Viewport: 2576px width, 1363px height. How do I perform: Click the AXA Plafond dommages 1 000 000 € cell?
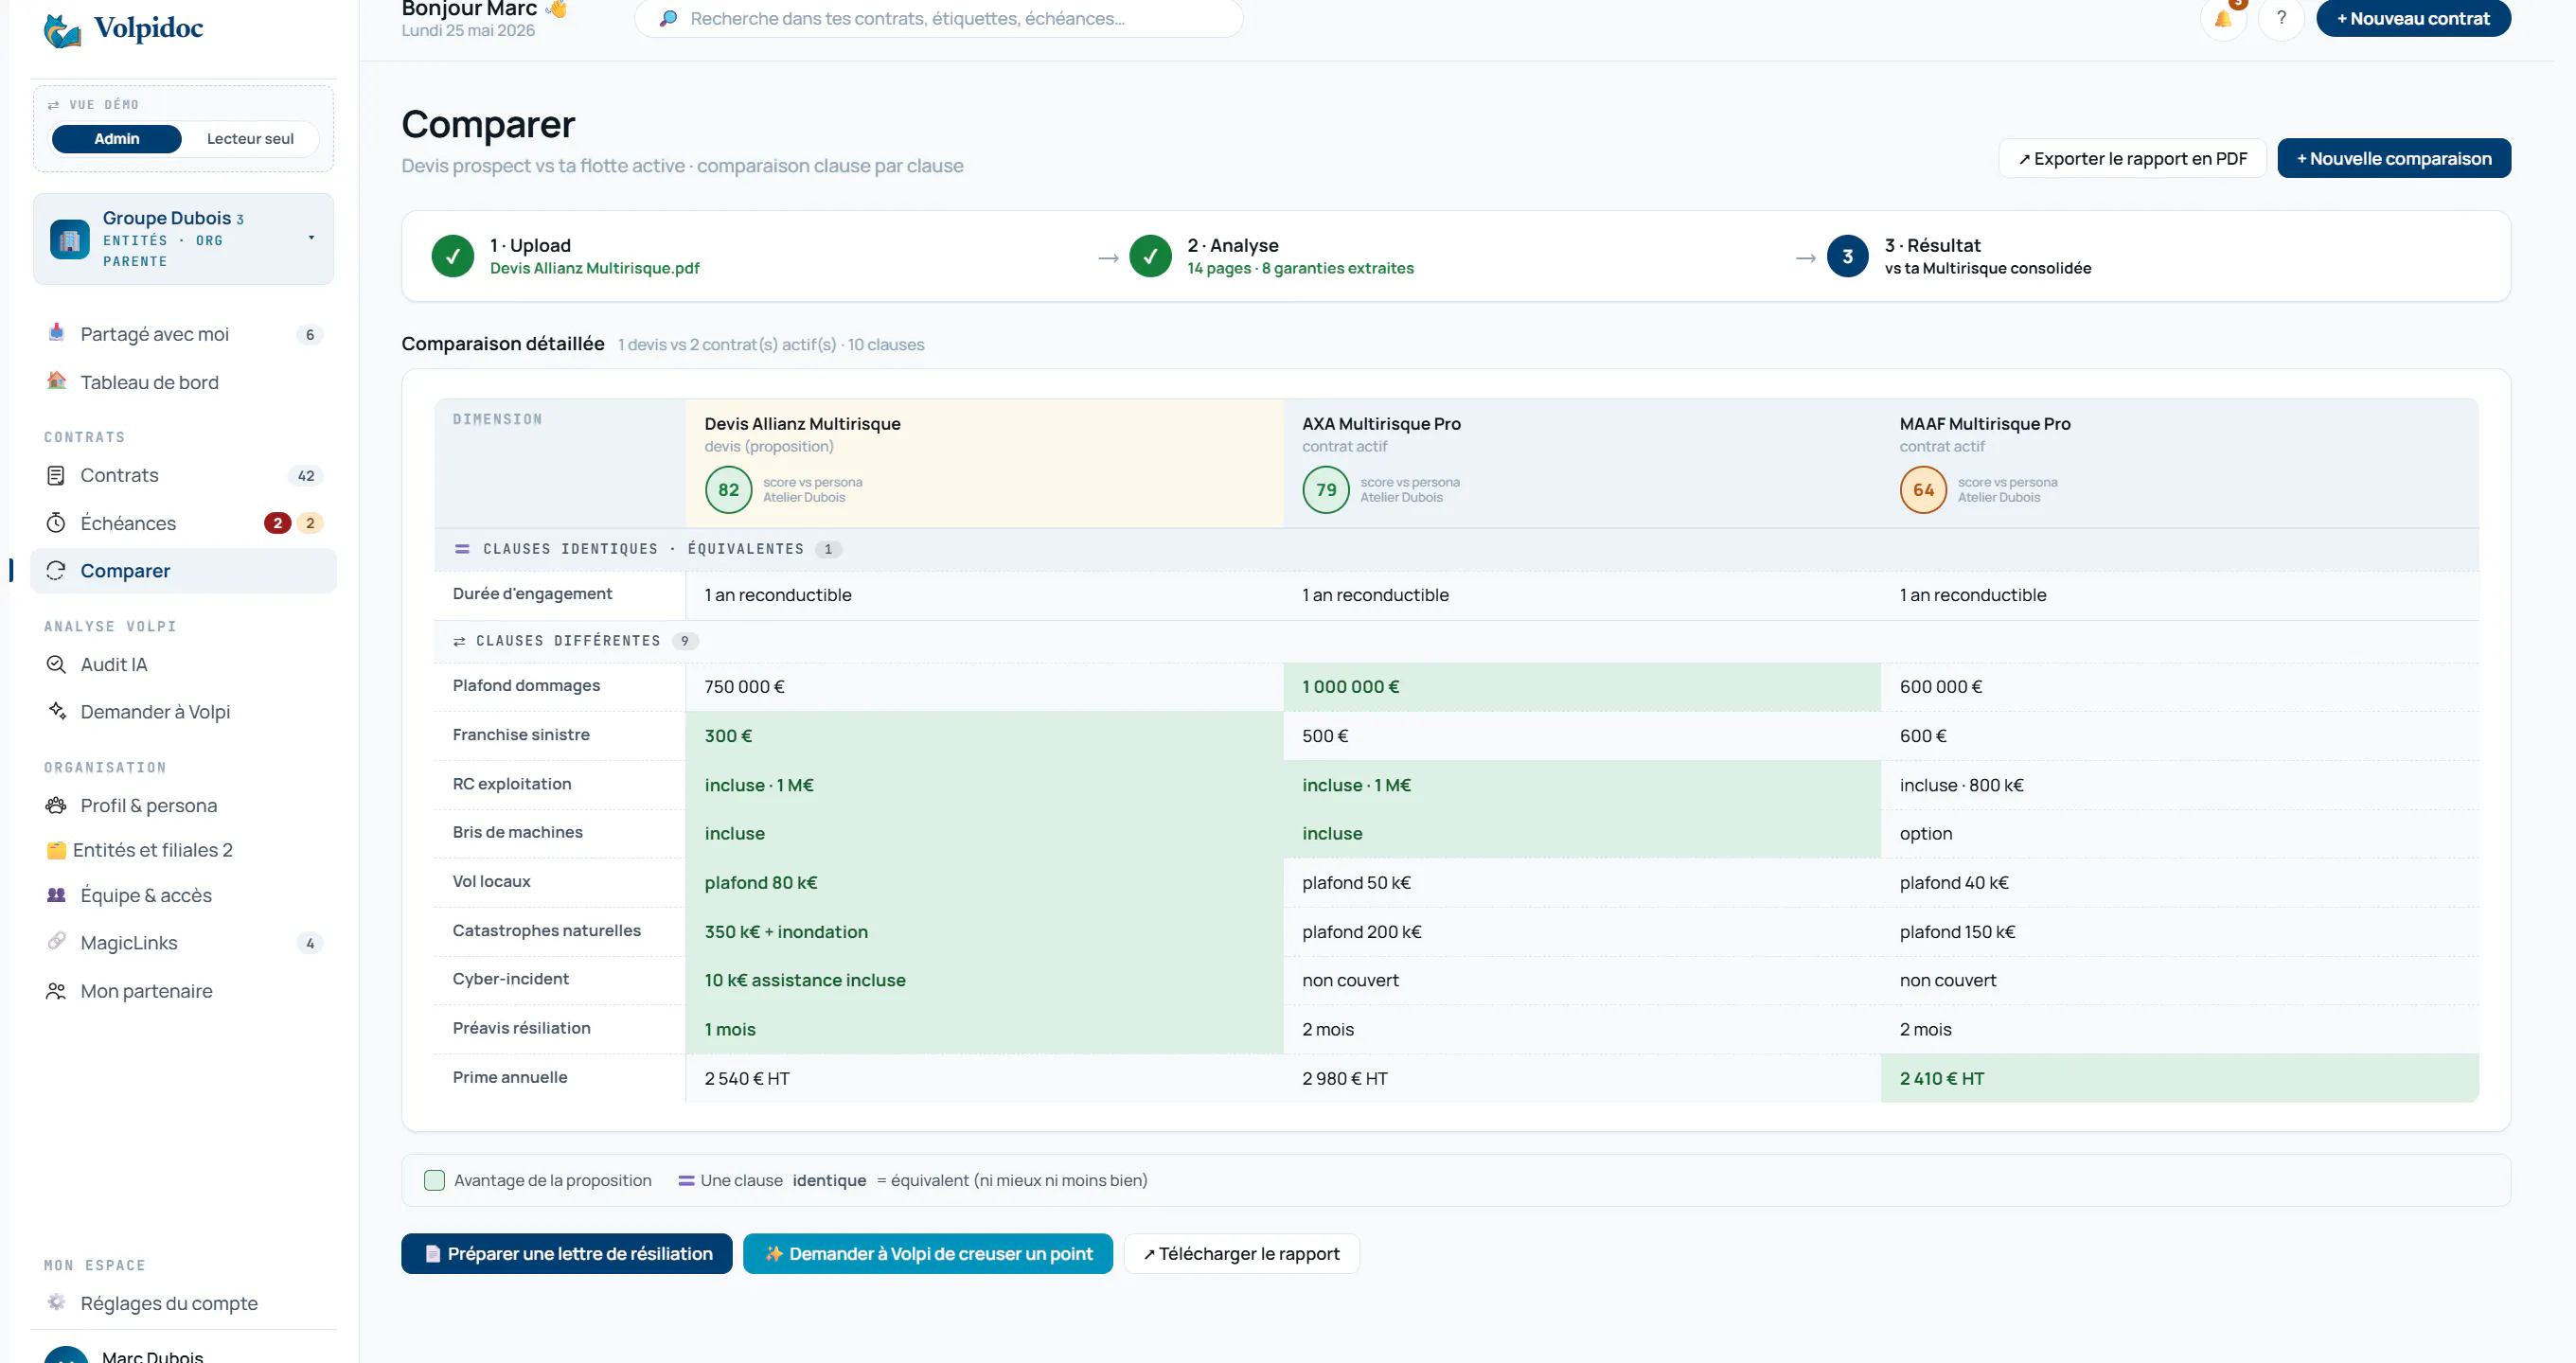point(1582,687)
